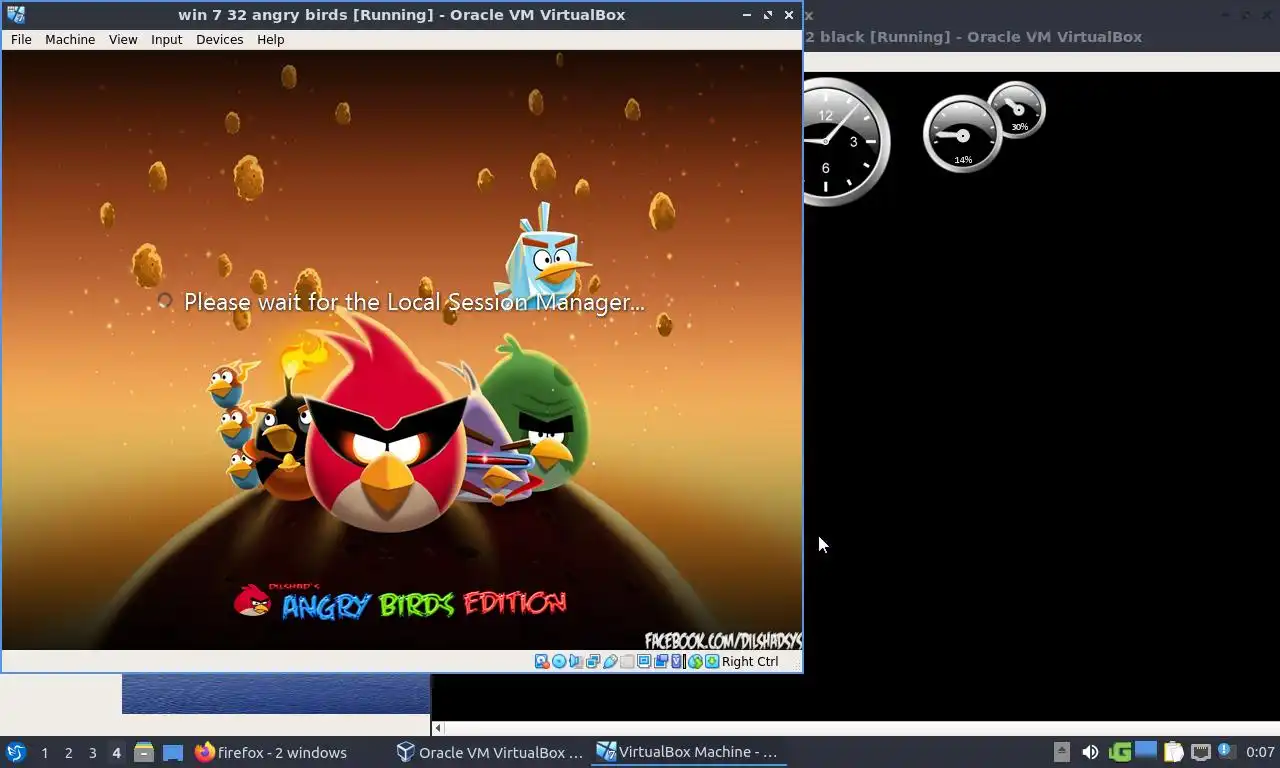Switch to workspace 3
The image size is (1280, 768).
92,752
